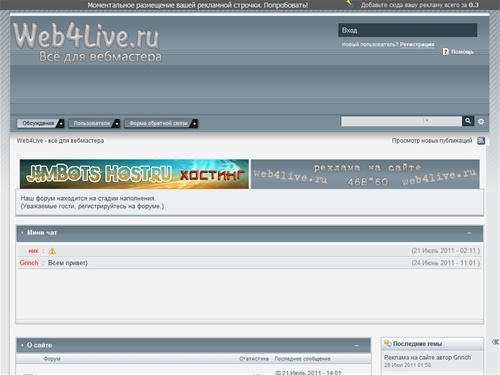The height and width of the screenshot is (375, 500).
Task: Open the Реклама на сайте автор Grinch topic
Action: 427,357
